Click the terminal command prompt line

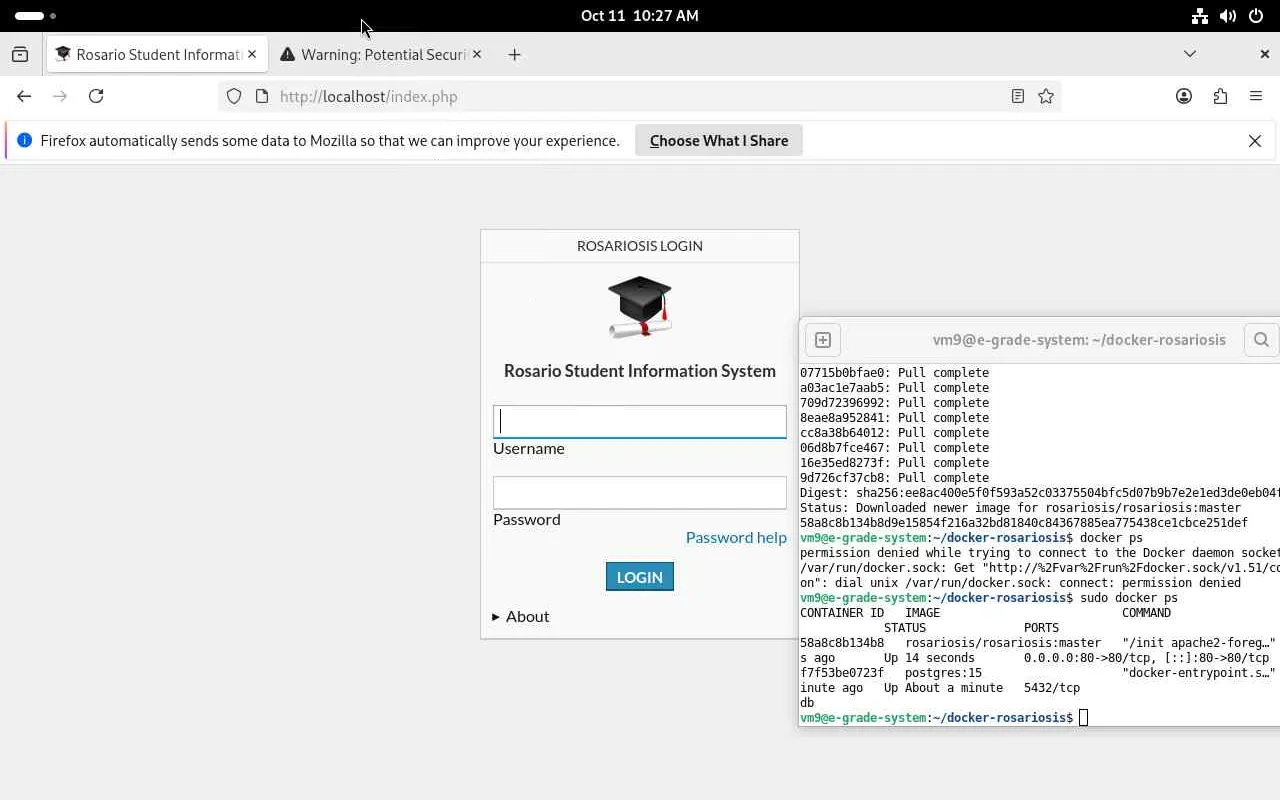(x=944, y=718)
